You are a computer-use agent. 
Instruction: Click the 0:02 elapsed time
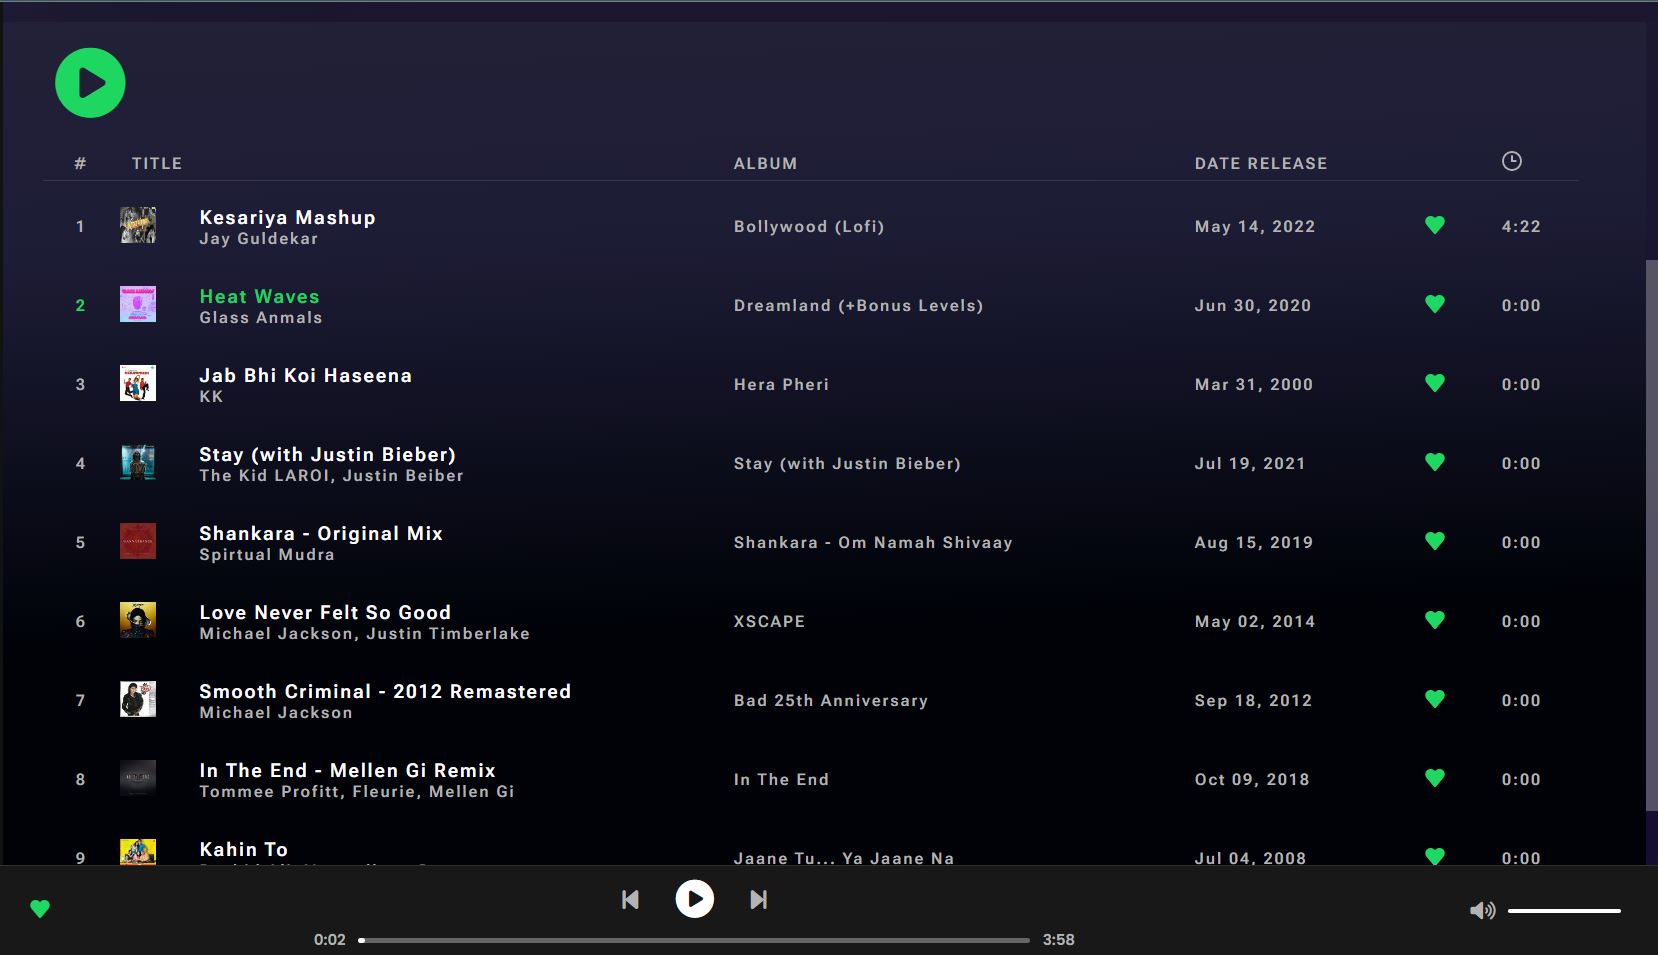click(330, 940)
